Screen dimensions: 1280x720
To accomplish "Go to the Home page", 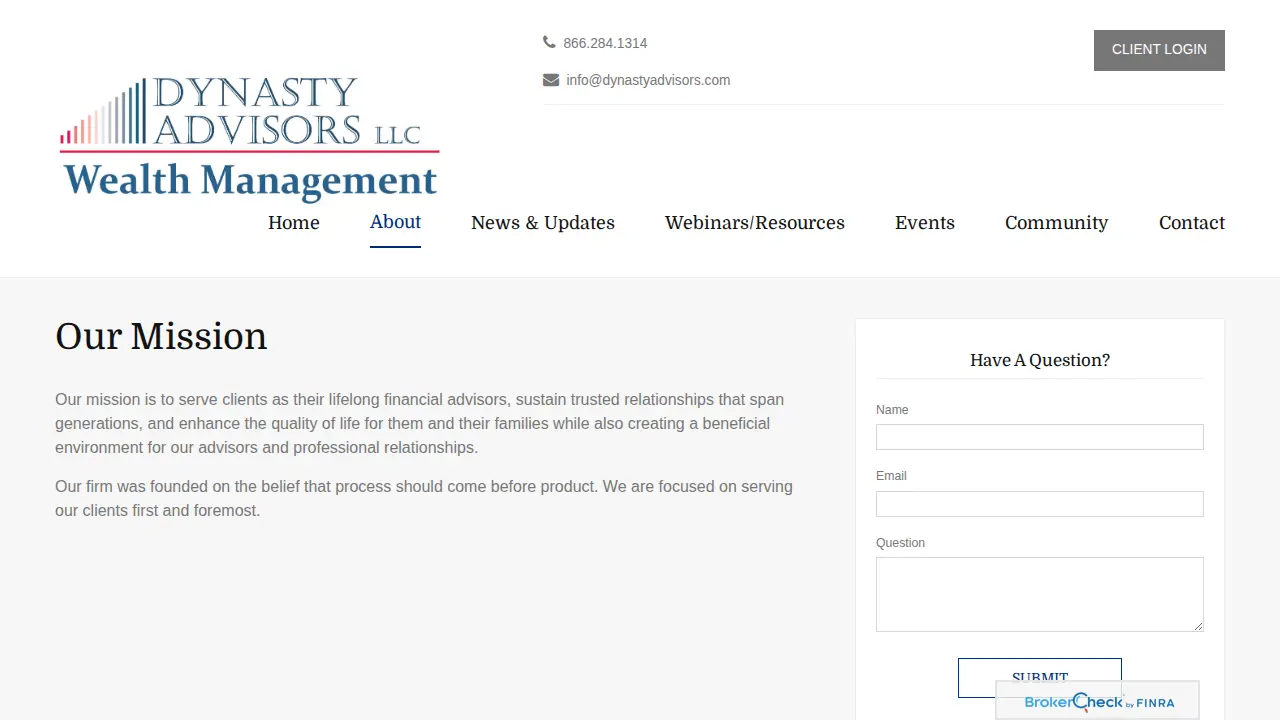I will (x=294, y=223).
